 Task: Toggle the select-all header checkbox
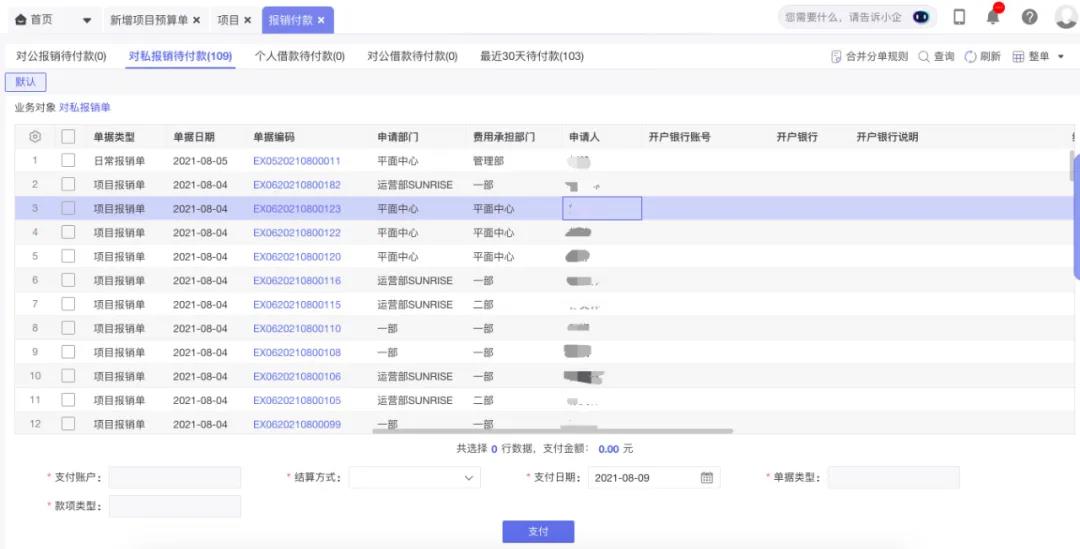click(x=68, y=137)
